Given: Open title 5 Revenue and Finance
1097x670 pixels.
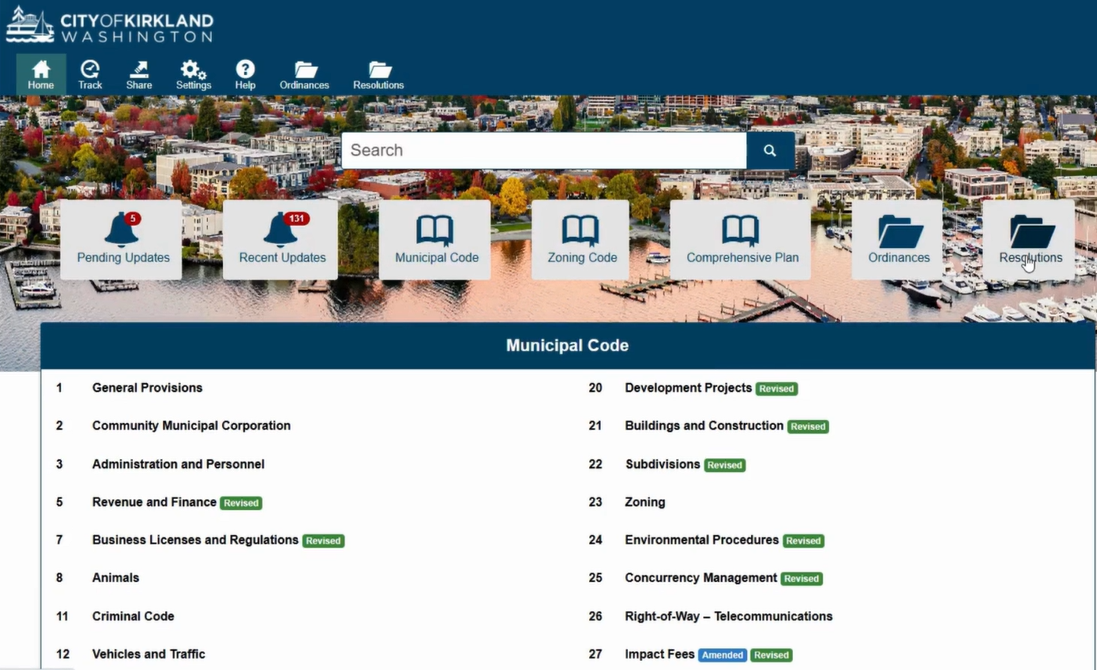Looking at the screenshot, I should [154, 502].
